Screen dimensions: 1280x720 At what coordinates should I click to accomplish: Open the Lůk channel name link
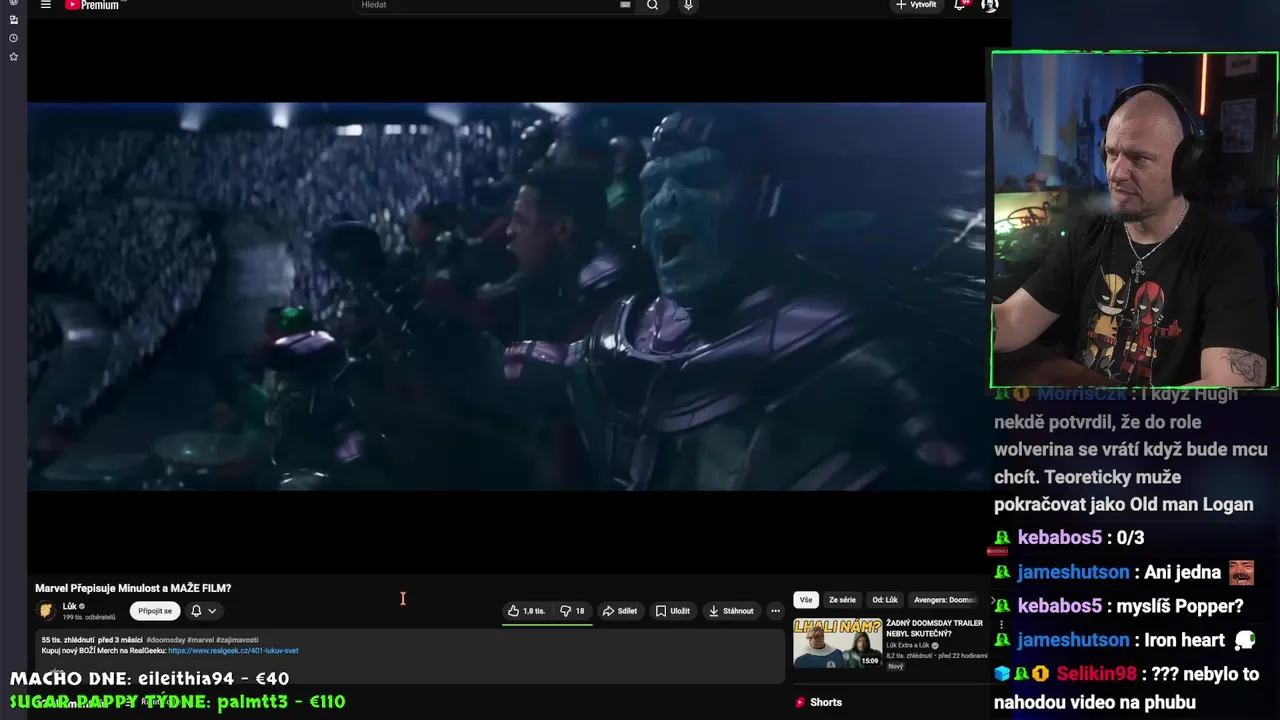tap(70, 606)
